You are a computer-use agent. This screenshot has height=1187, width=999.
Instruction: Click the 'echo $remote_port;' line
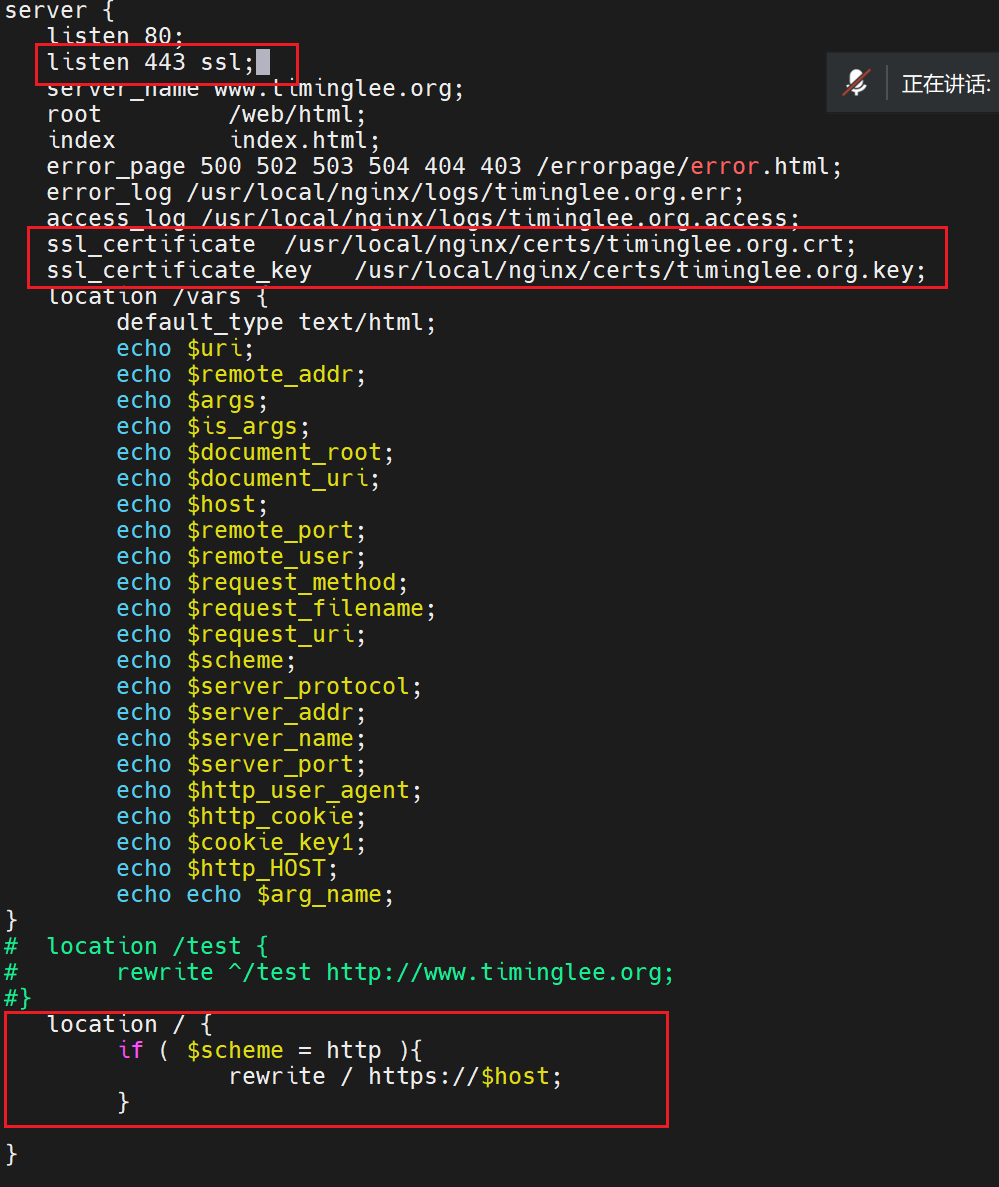[x=241, y=530]
